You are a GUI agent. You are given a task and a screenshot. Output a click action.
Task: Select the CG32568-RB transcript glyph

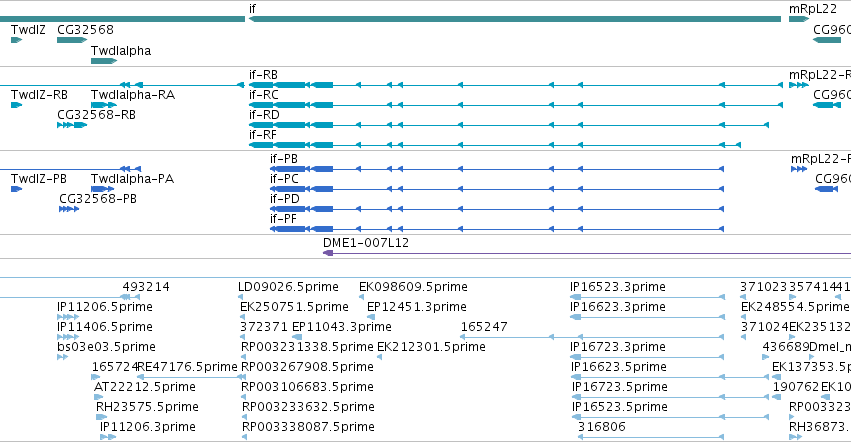[x=72, y=125]
